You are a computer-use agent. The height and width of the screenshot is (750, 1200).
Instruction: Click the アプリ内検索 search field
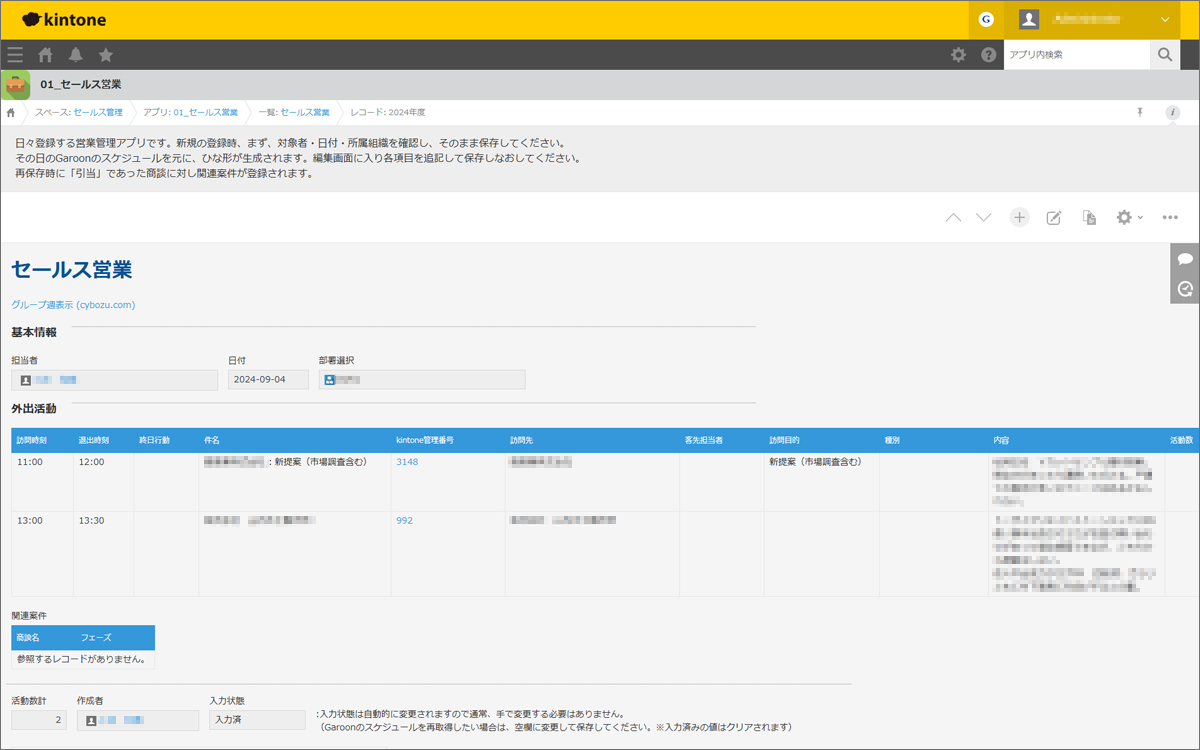coord(1076,55)
